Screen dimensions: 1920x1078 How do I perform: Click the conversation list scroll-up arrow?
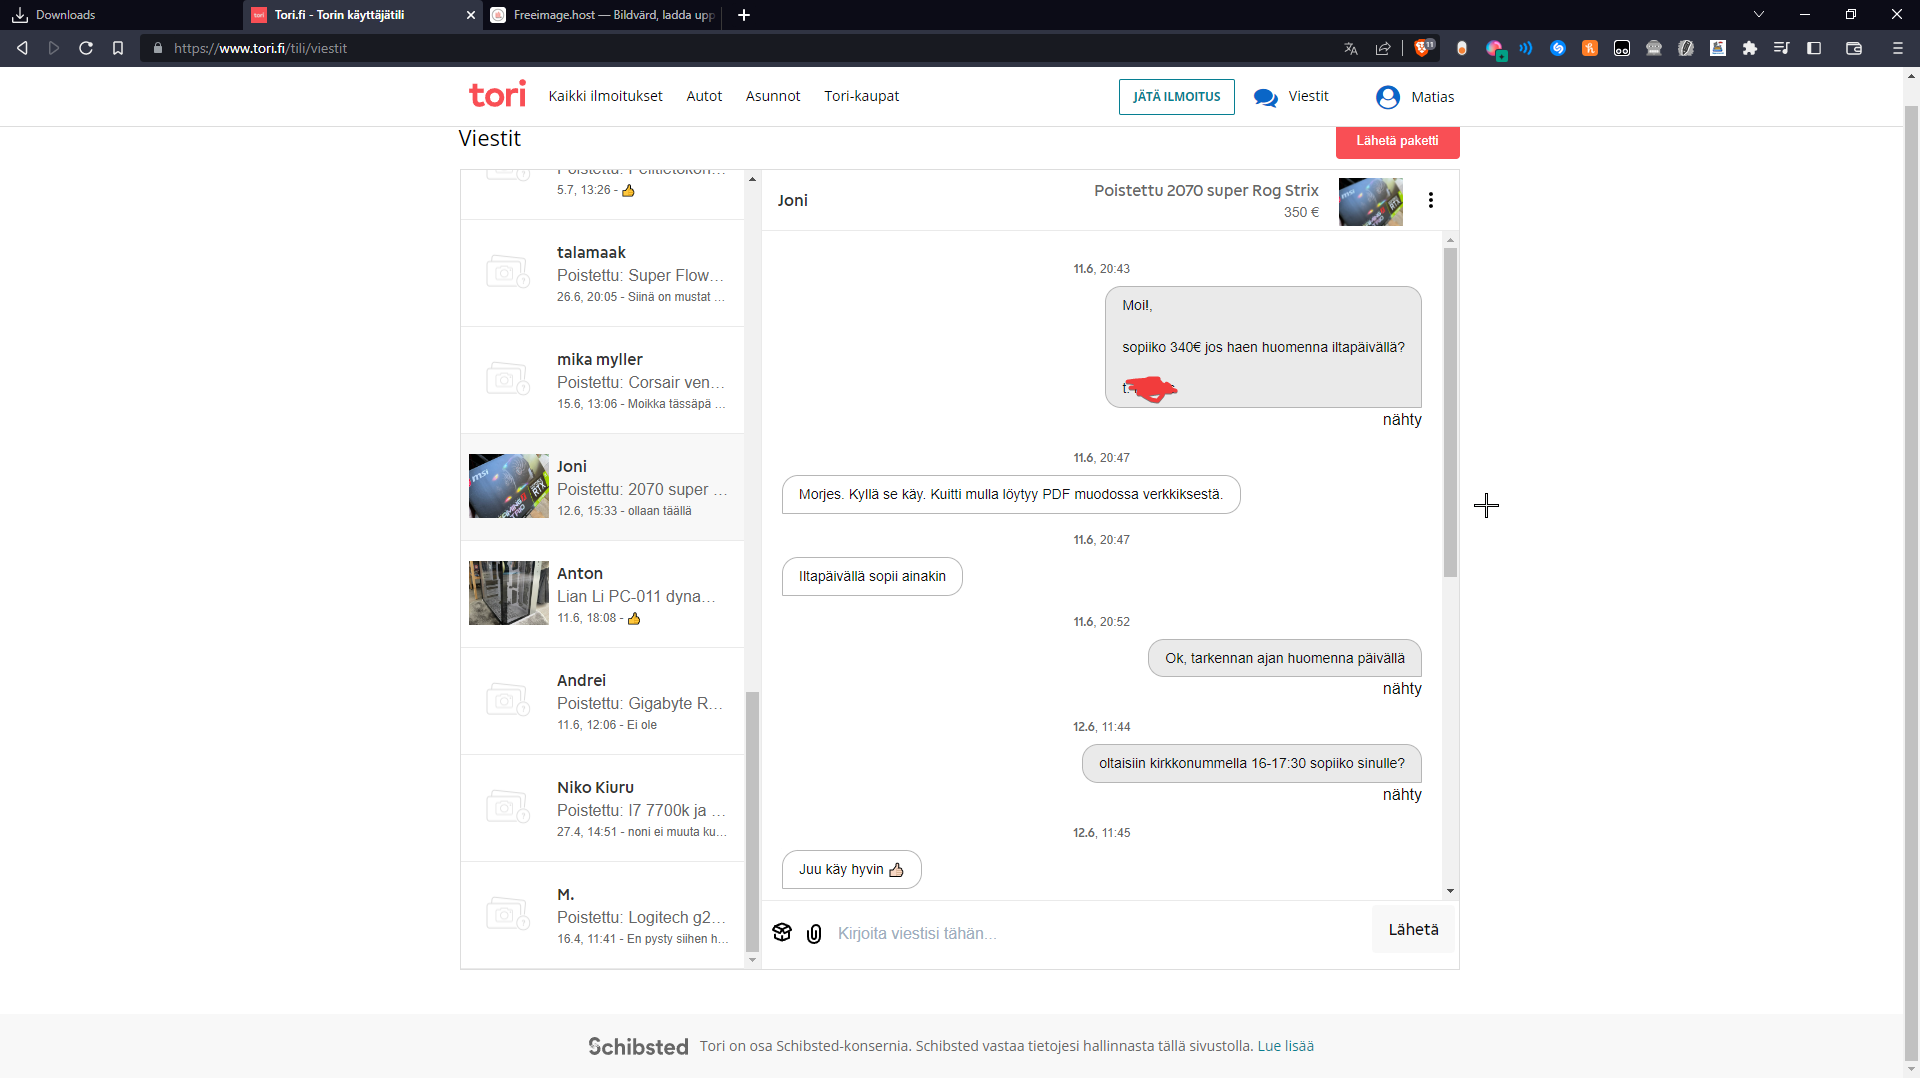pos(753,179)
